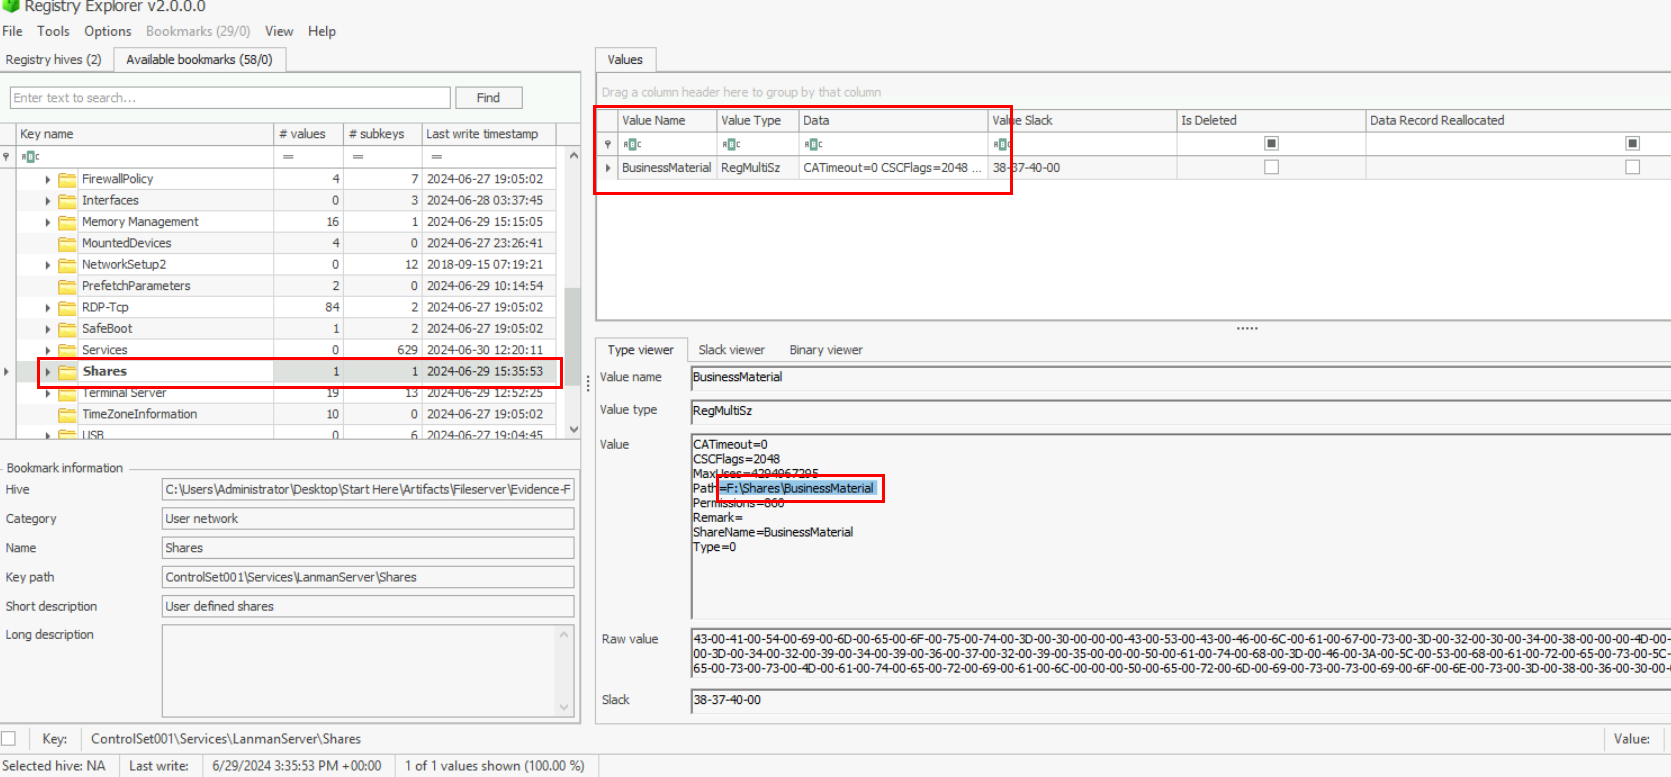Expand the FirewallPolicy key
The image size is (1671, 777).
pyautogui.click(x=47, y=179)
